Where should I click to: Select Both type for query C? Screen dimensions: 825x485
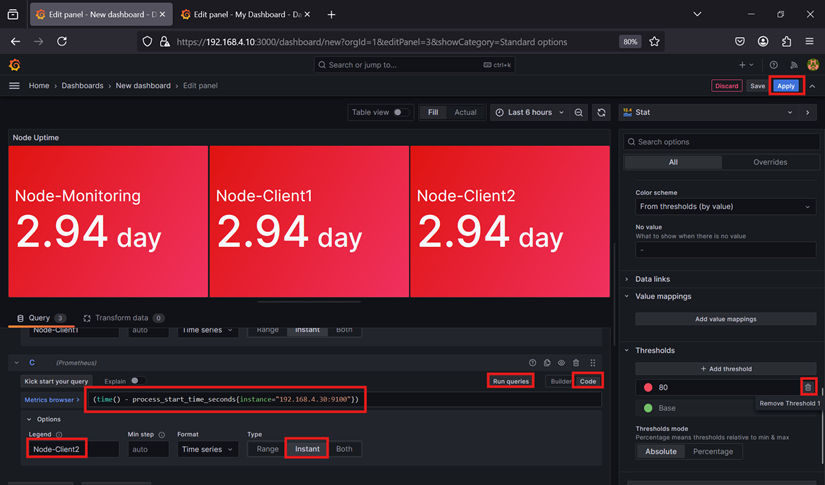(344, 449)
